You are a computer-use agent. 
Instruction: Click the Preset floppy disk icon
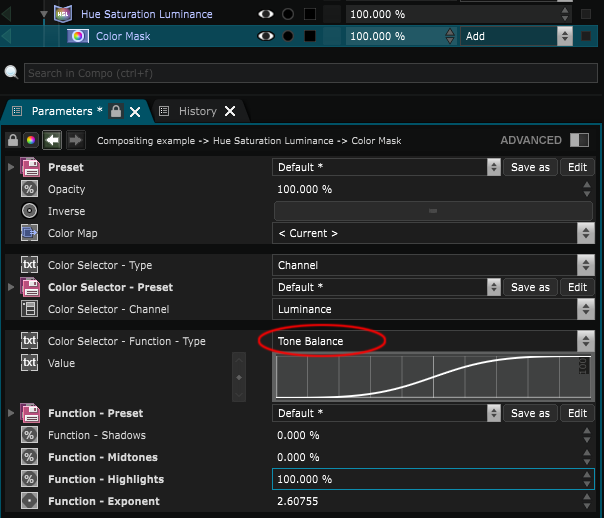tap(30, 167)
